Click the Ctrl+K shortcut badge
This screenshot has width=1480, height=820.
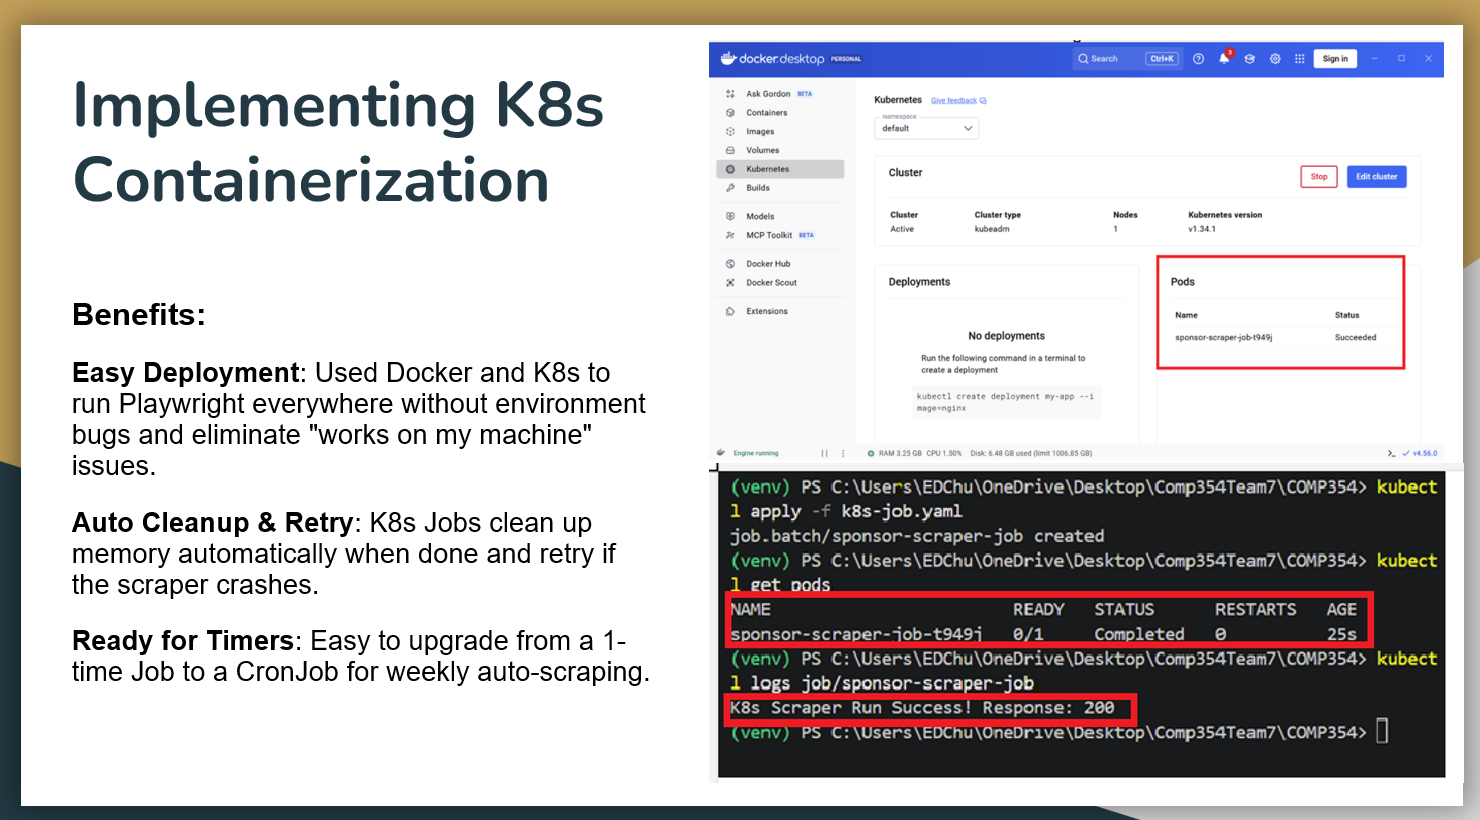pos(1162,59)
